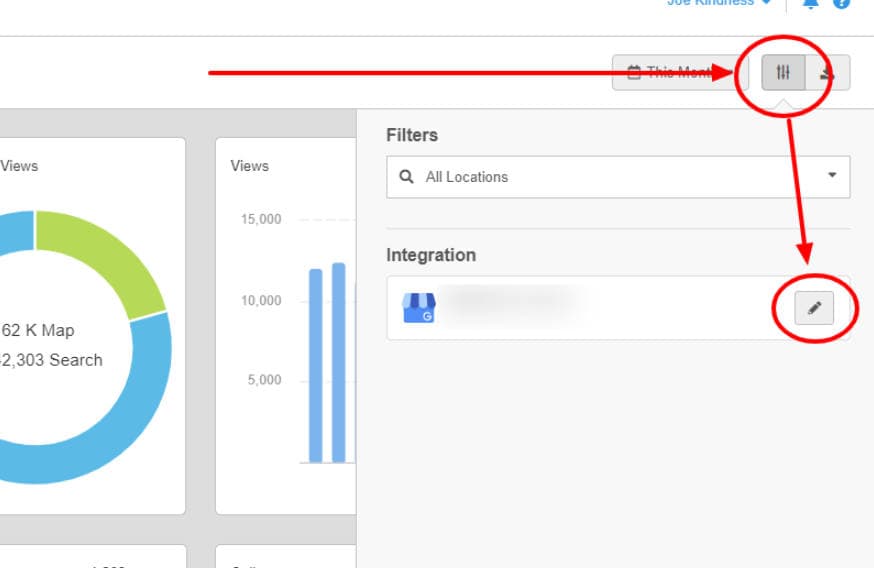The image size is (874, 568).
Task: Click the first blue bar in Views chart
Action: [x=316, y=365]
